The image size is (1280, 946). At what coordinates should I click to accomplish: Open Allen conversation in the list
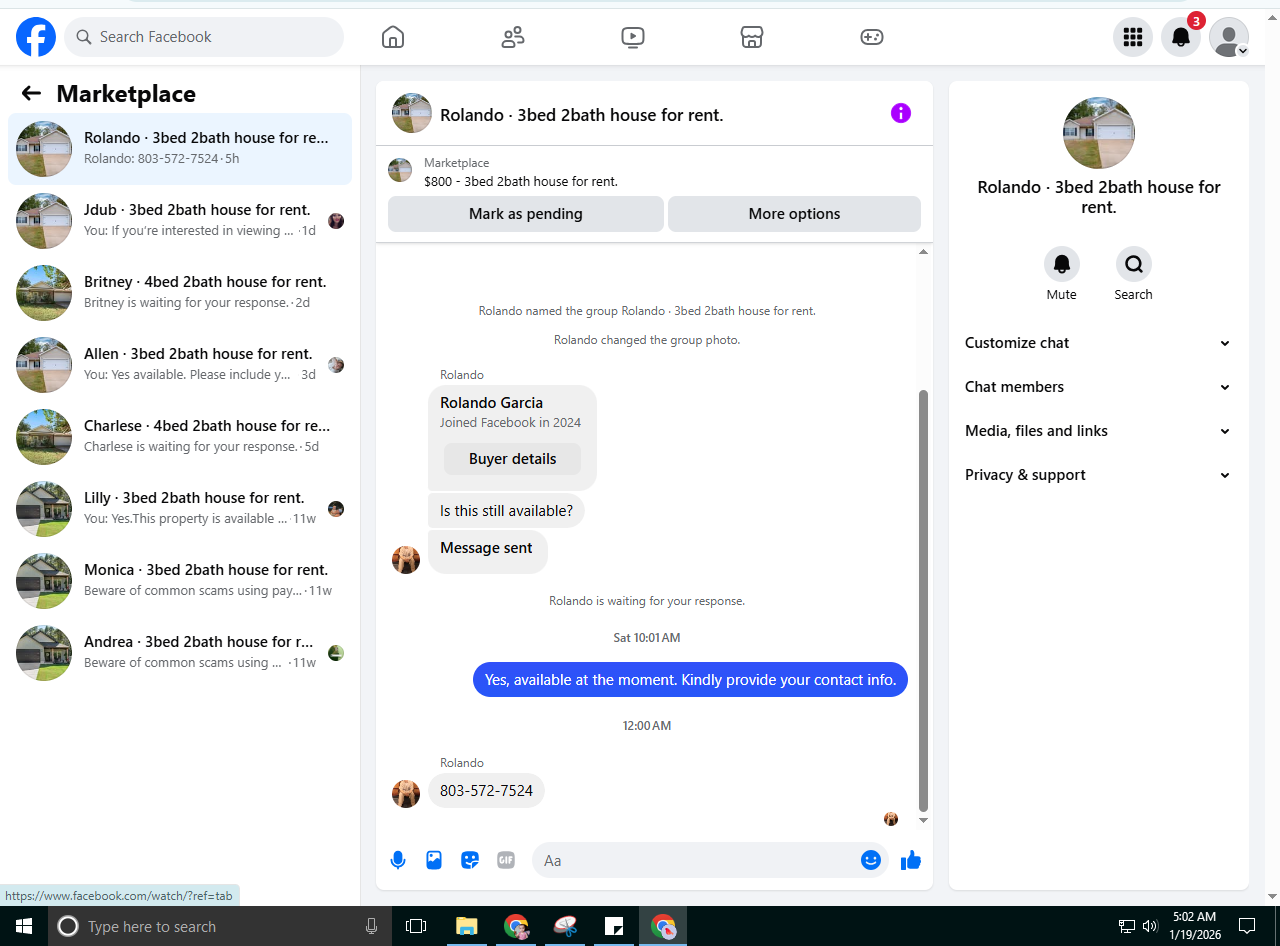[x=180, y=365]
